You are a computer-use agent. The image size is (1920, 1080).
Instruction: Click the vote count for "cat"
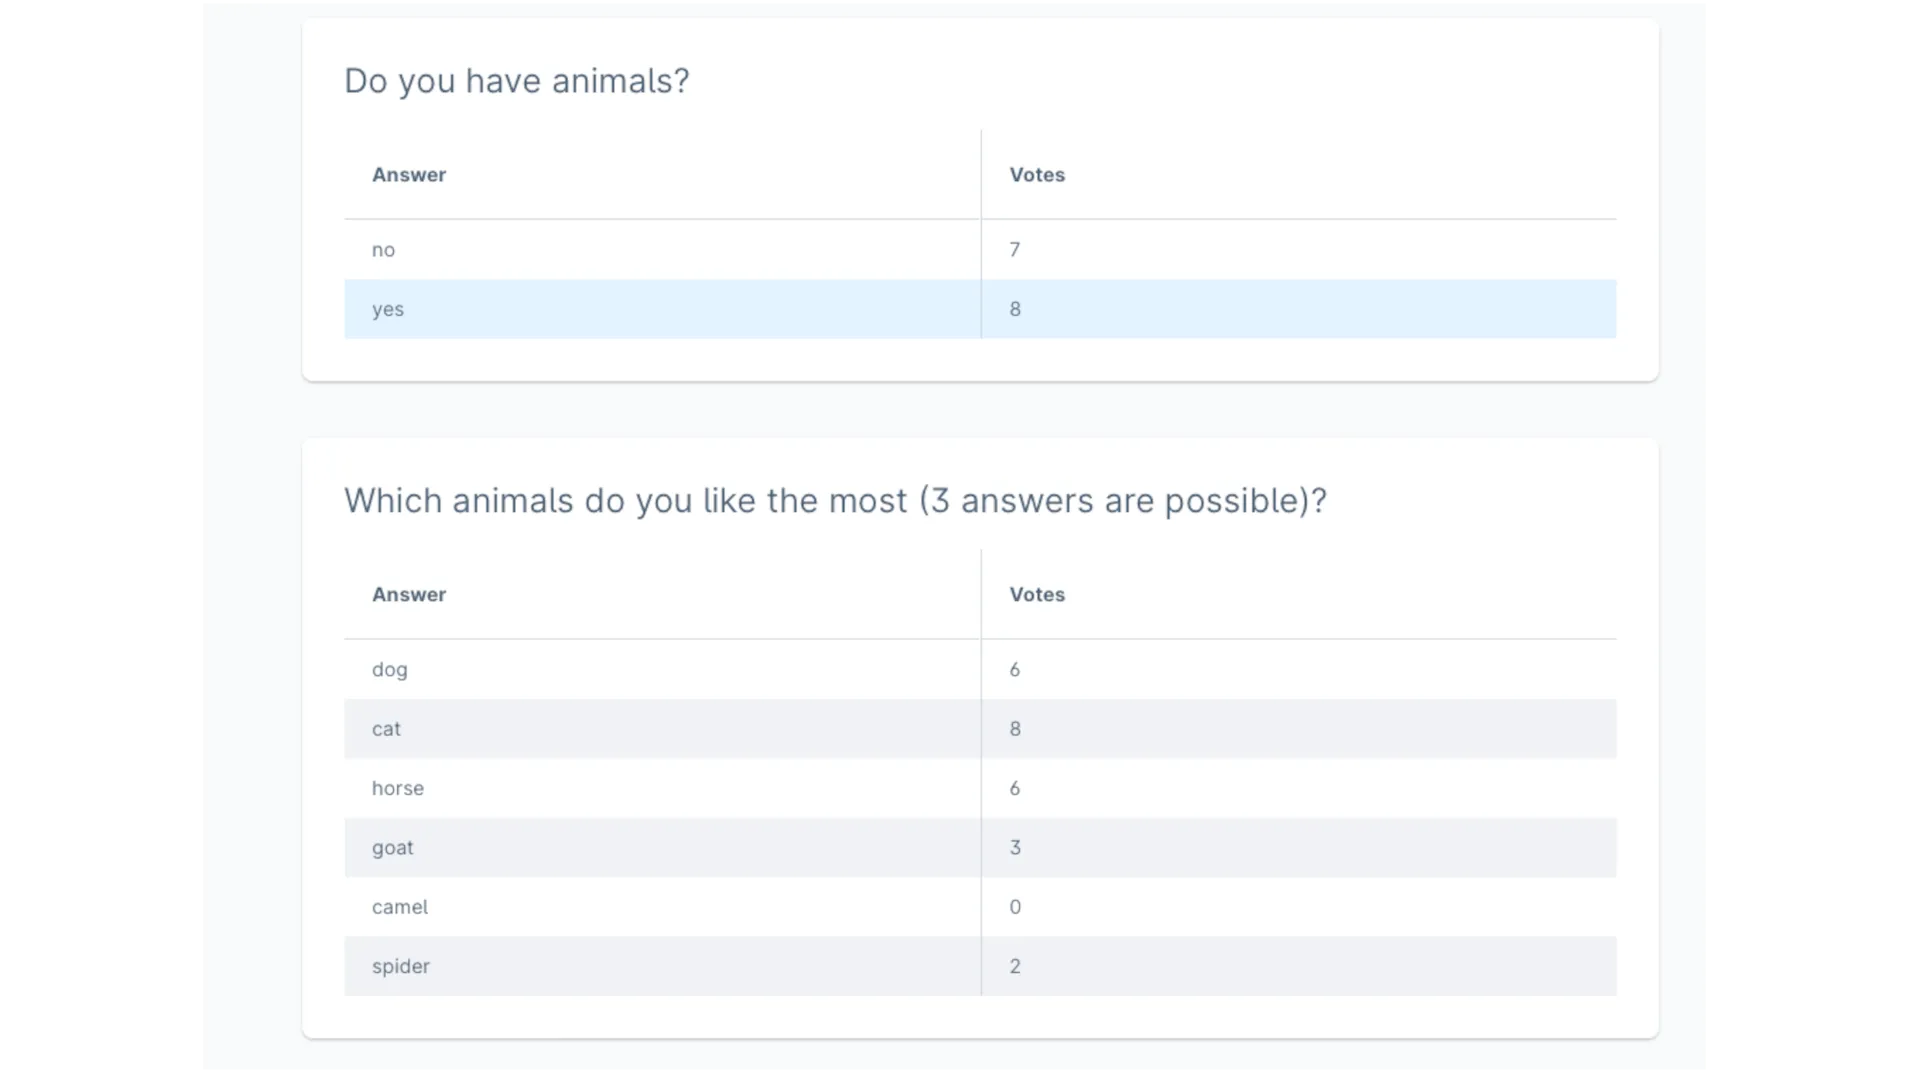tap(1015, 729)
